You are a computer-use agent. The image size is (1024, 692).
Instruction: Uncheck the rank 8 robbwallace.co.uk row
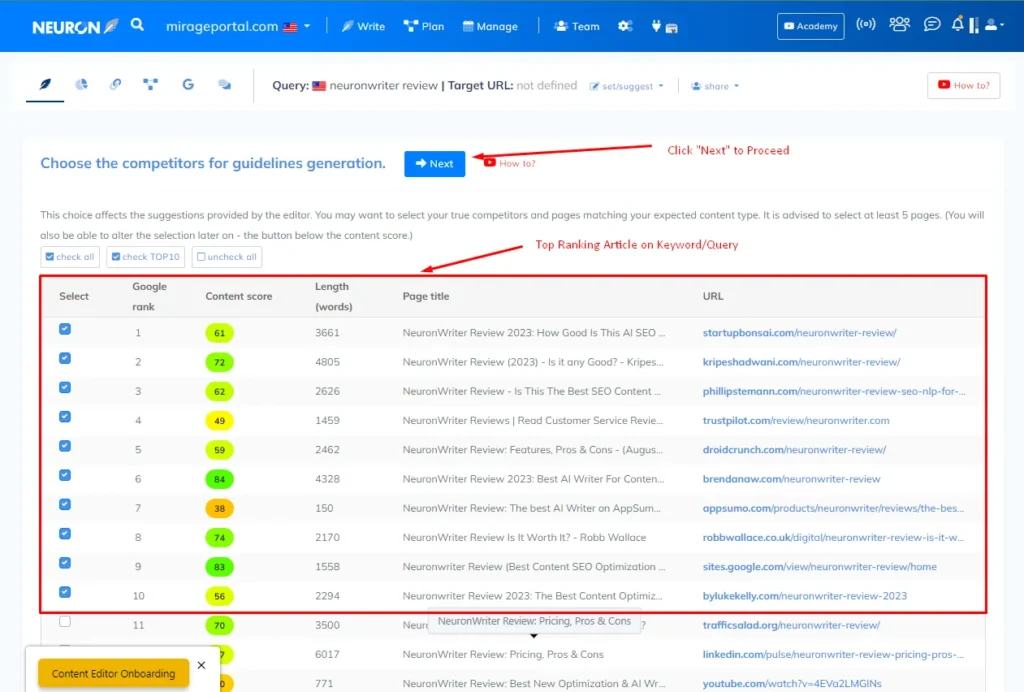[x=65, y=534]
